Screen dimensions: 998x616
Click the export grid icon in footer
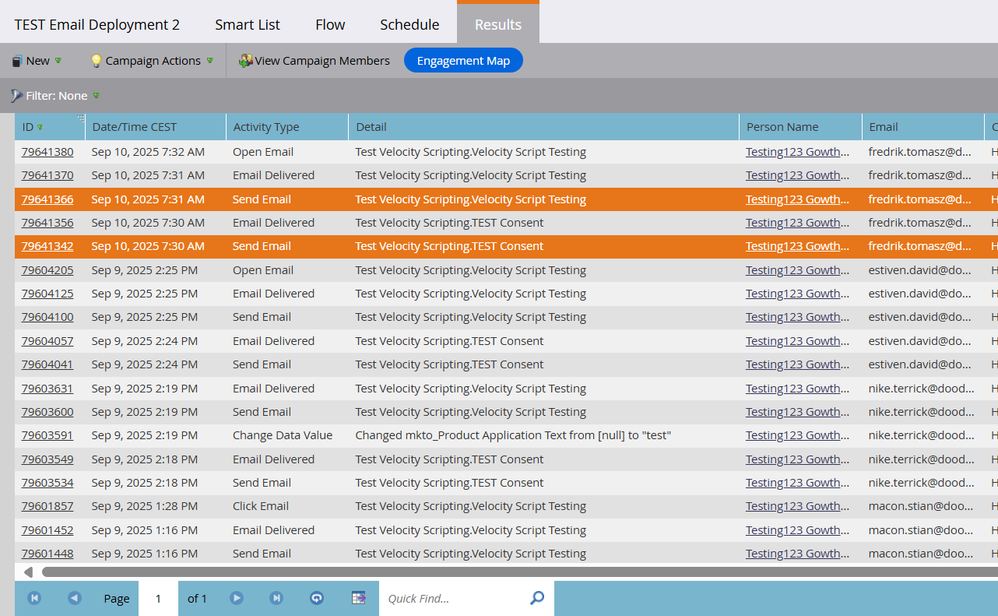359,598
